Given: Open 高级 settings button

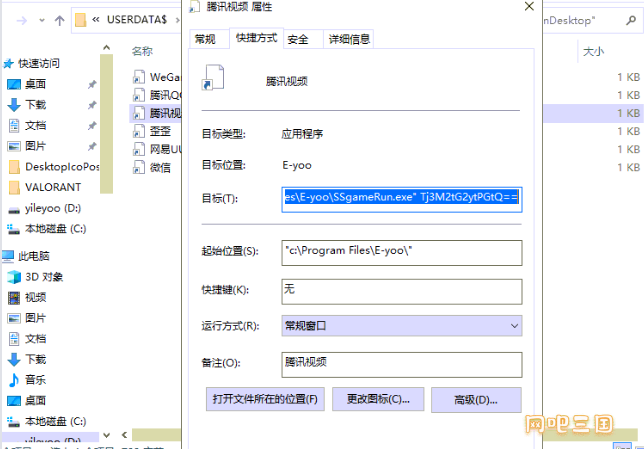Looking at the screenshot, I should pos(475,400).
